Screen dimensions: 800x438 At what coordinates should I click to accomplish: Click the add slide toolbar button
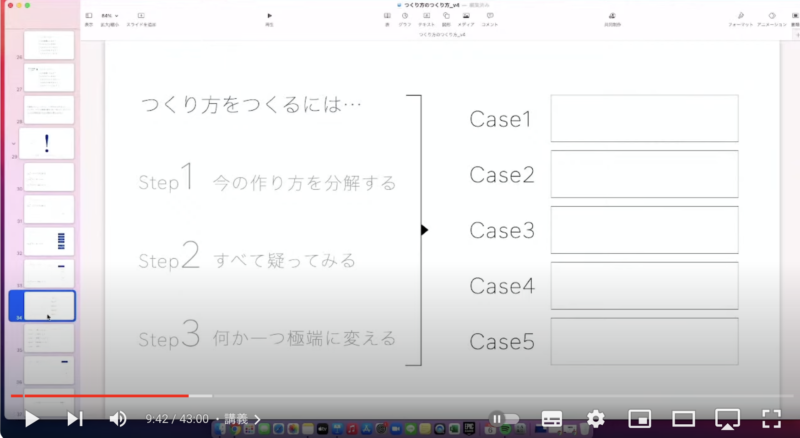tap(140, 17)
